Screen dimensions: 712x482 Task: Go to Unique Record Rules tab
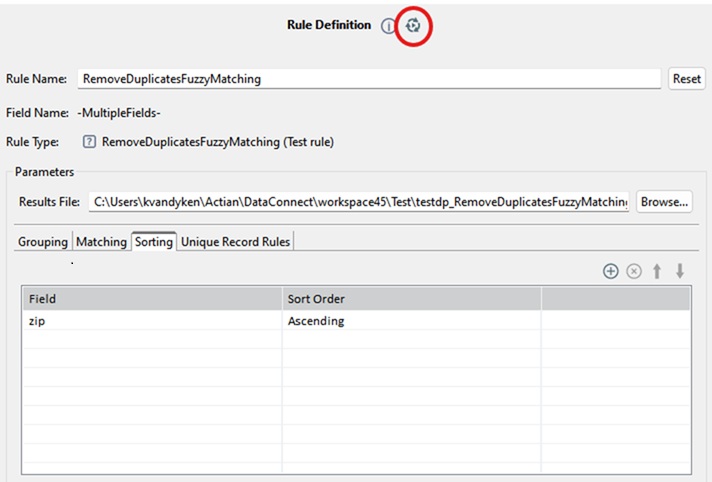[x=235, y=242]
